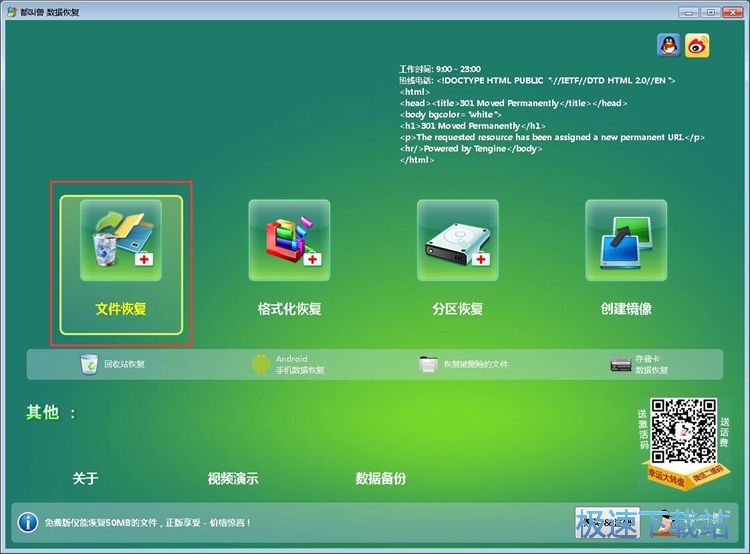Screen dimensions: 750x554
Task: Open the 视频演示 video demo link
Action: click(x=233, y=478)
